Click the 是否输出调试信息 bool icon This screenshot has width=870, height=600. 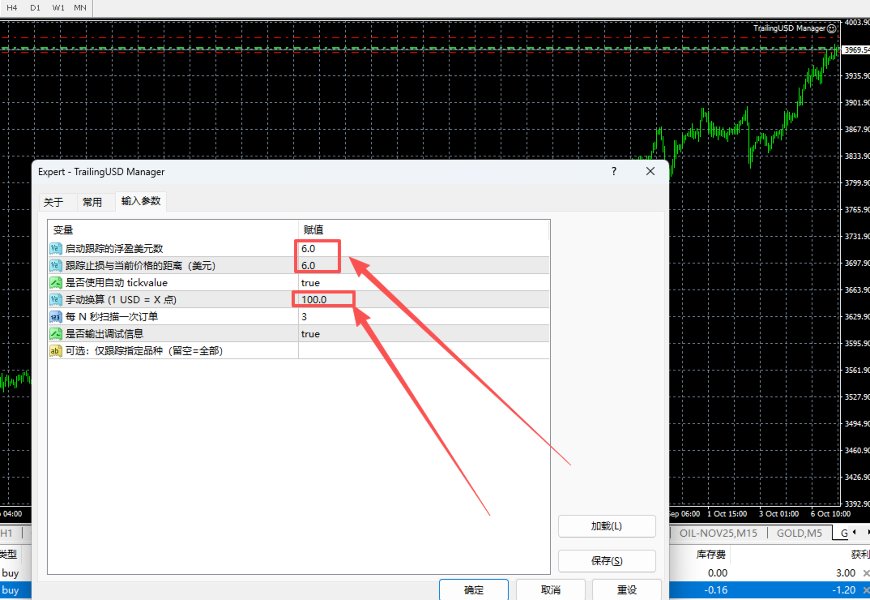(x=55, y=334)
